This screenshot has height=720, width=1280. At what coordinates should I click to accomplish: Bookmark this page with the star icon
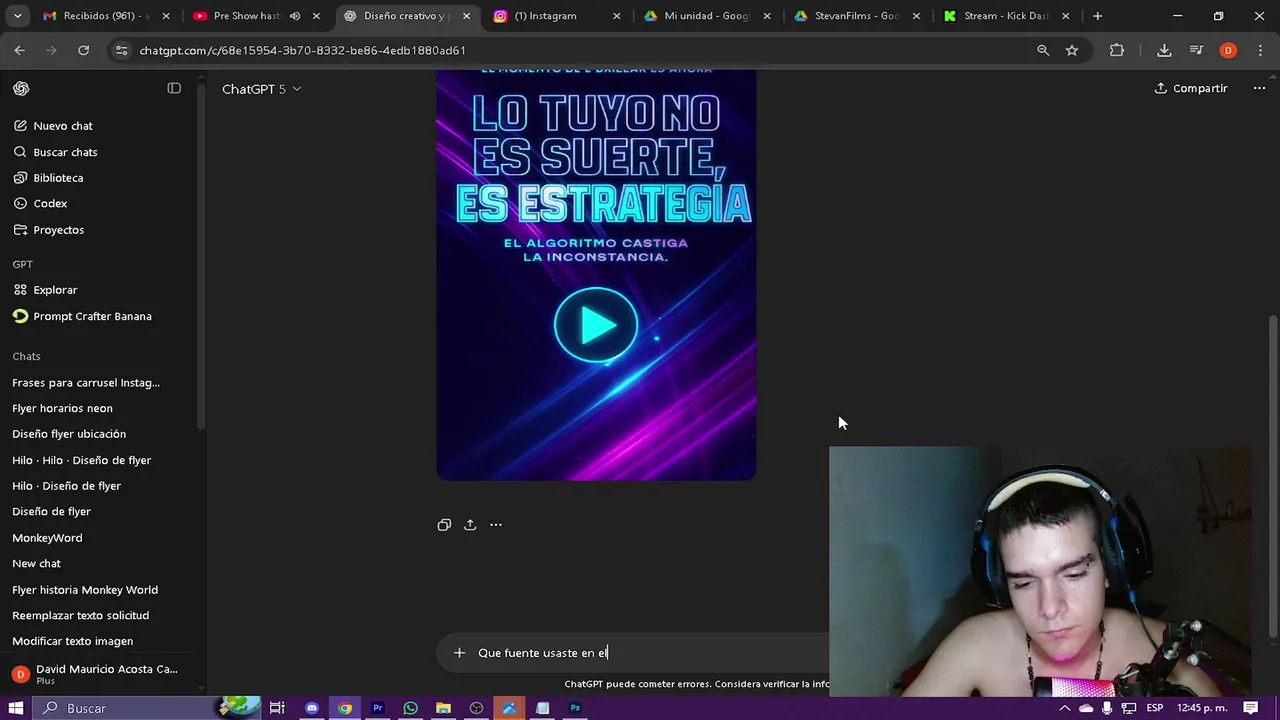click(x=1072, y=50)
